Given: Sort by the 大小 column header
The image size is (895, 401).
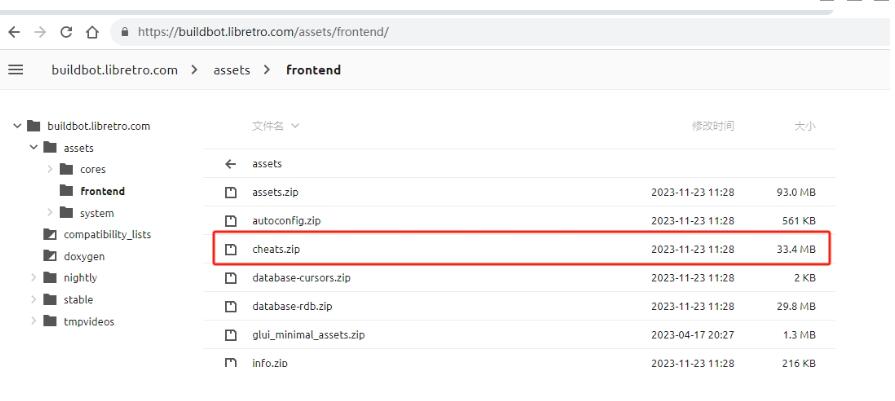Looking at the screenshot, I should [805, 126].
